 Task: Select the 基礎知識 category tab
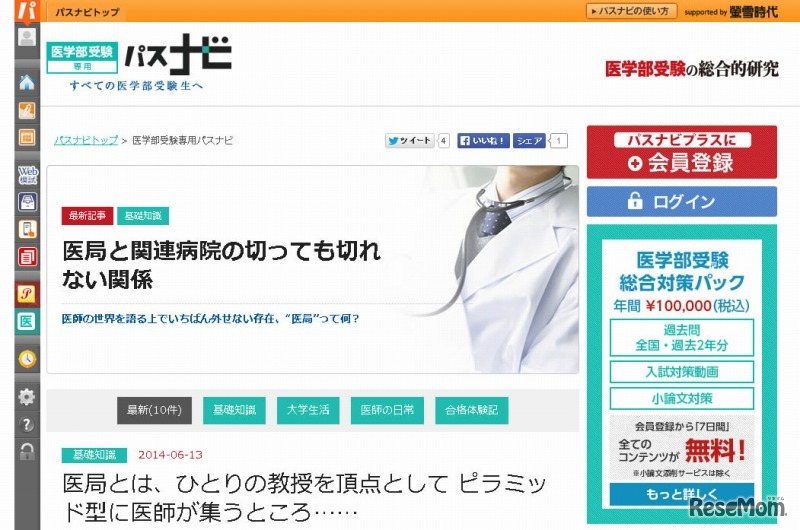(234, 410)
